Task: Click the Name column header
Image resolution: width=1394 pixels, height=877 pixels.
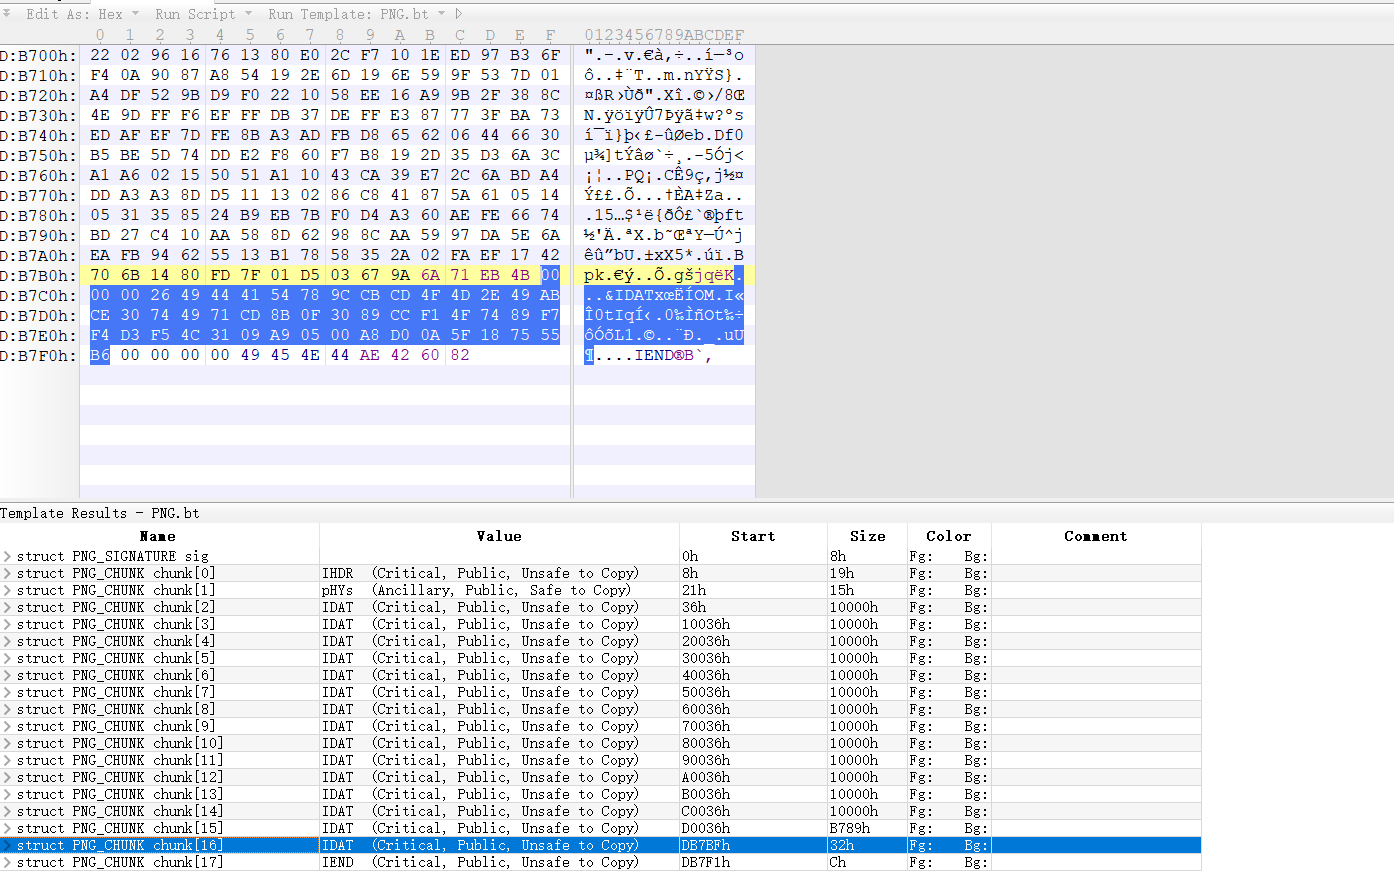Action: pyautogui.click(x=158, y=536)
